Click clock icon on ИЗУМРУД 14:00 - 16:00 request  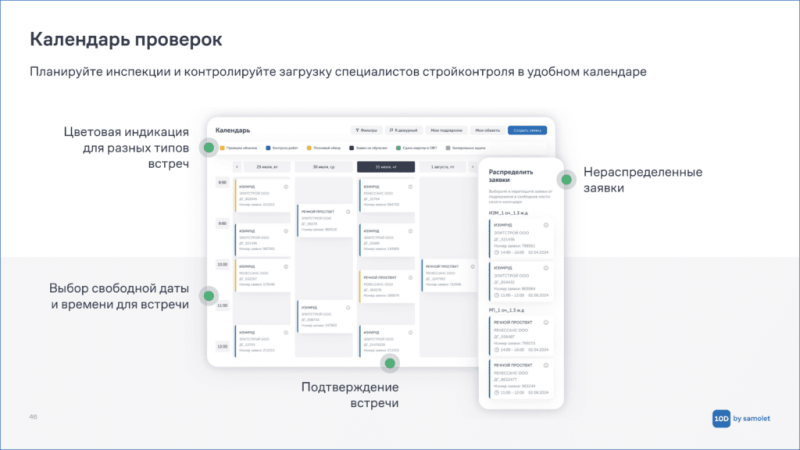[496, 253]
